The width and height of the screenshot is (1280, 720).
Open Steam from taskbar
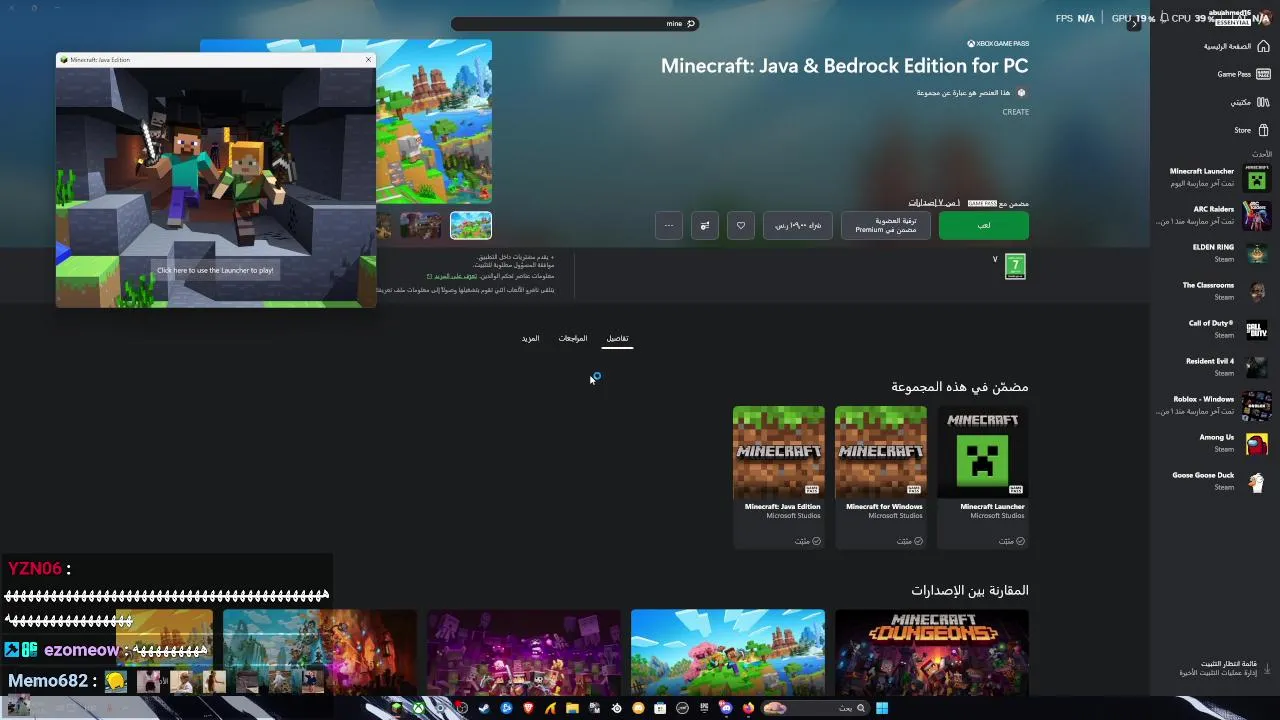(x=485, y=708)
